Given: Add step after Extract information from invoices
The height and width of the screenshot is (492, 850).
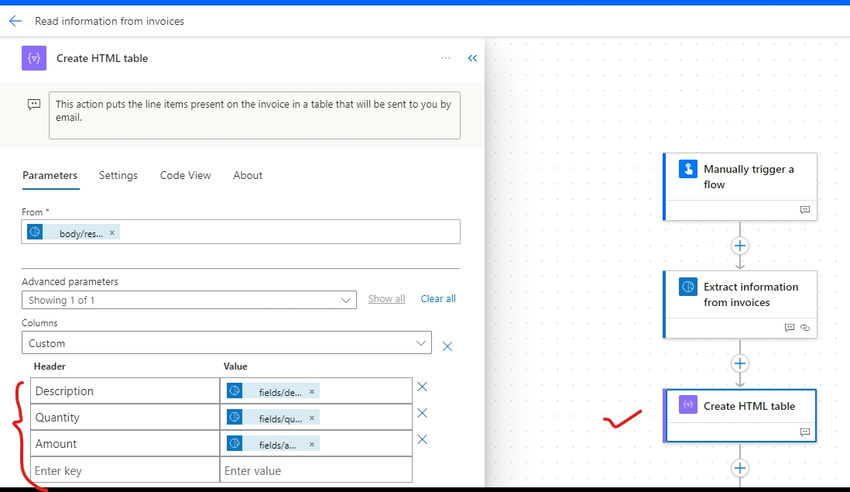Looking at the screenshot, I should 740,363.
